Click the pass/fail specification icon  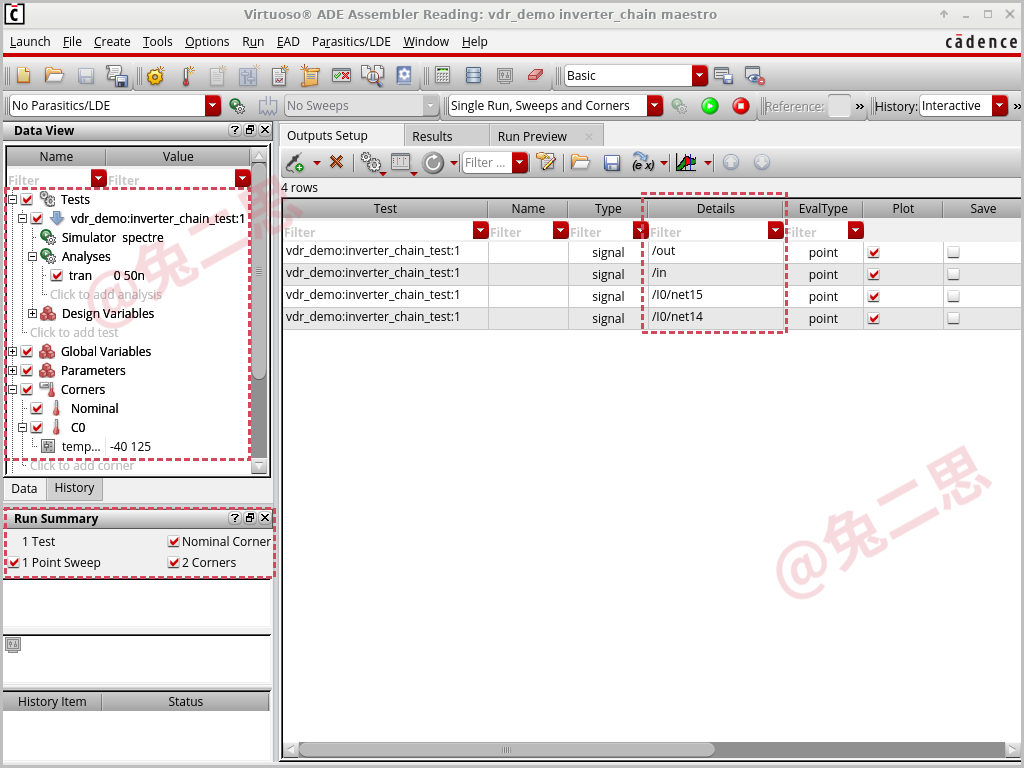(342, 76)
